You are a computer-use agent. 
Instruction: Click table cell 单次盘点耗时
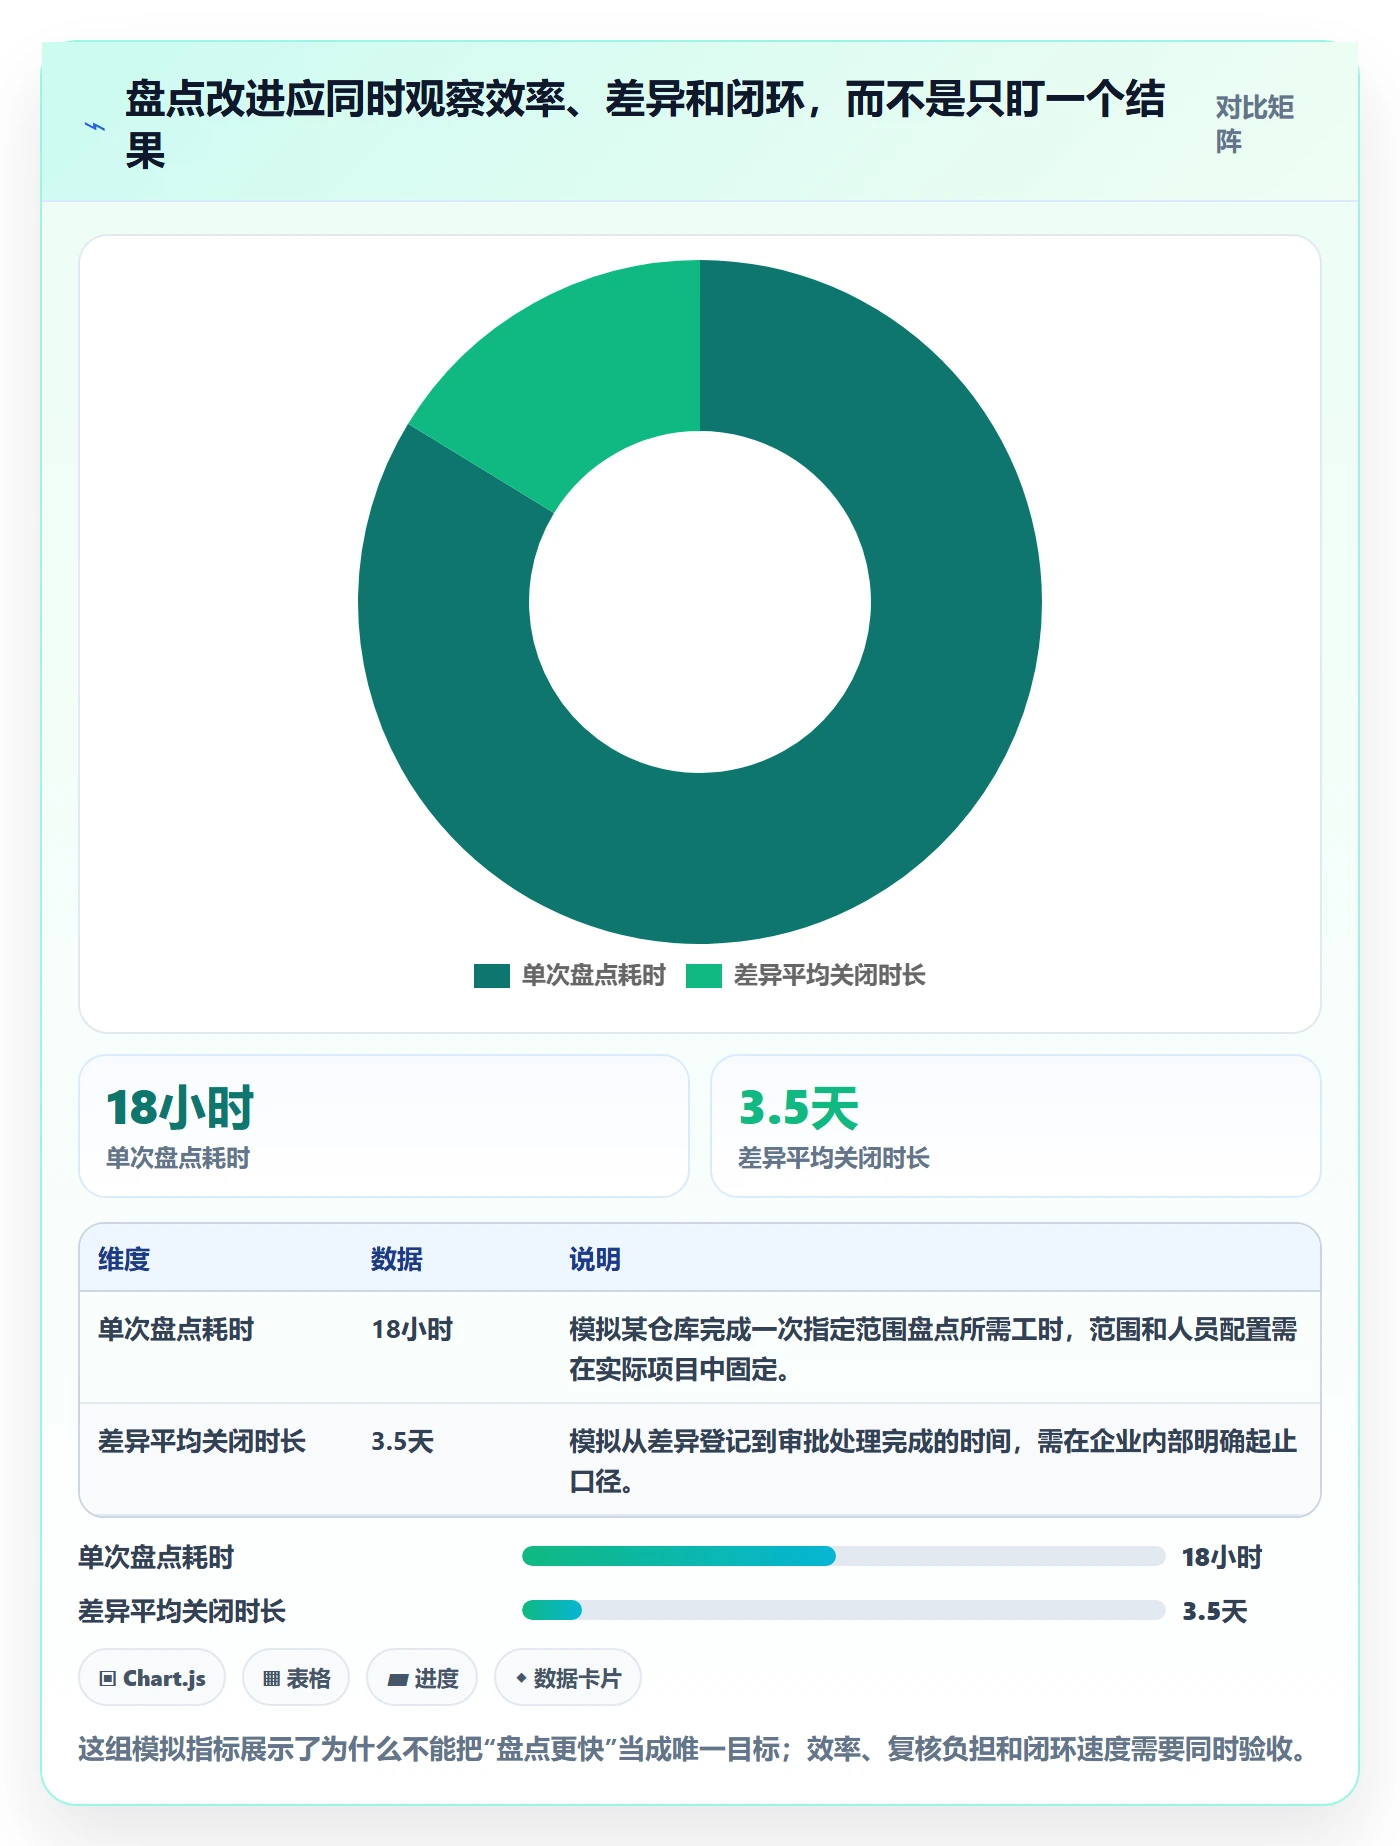[176, 1329]
